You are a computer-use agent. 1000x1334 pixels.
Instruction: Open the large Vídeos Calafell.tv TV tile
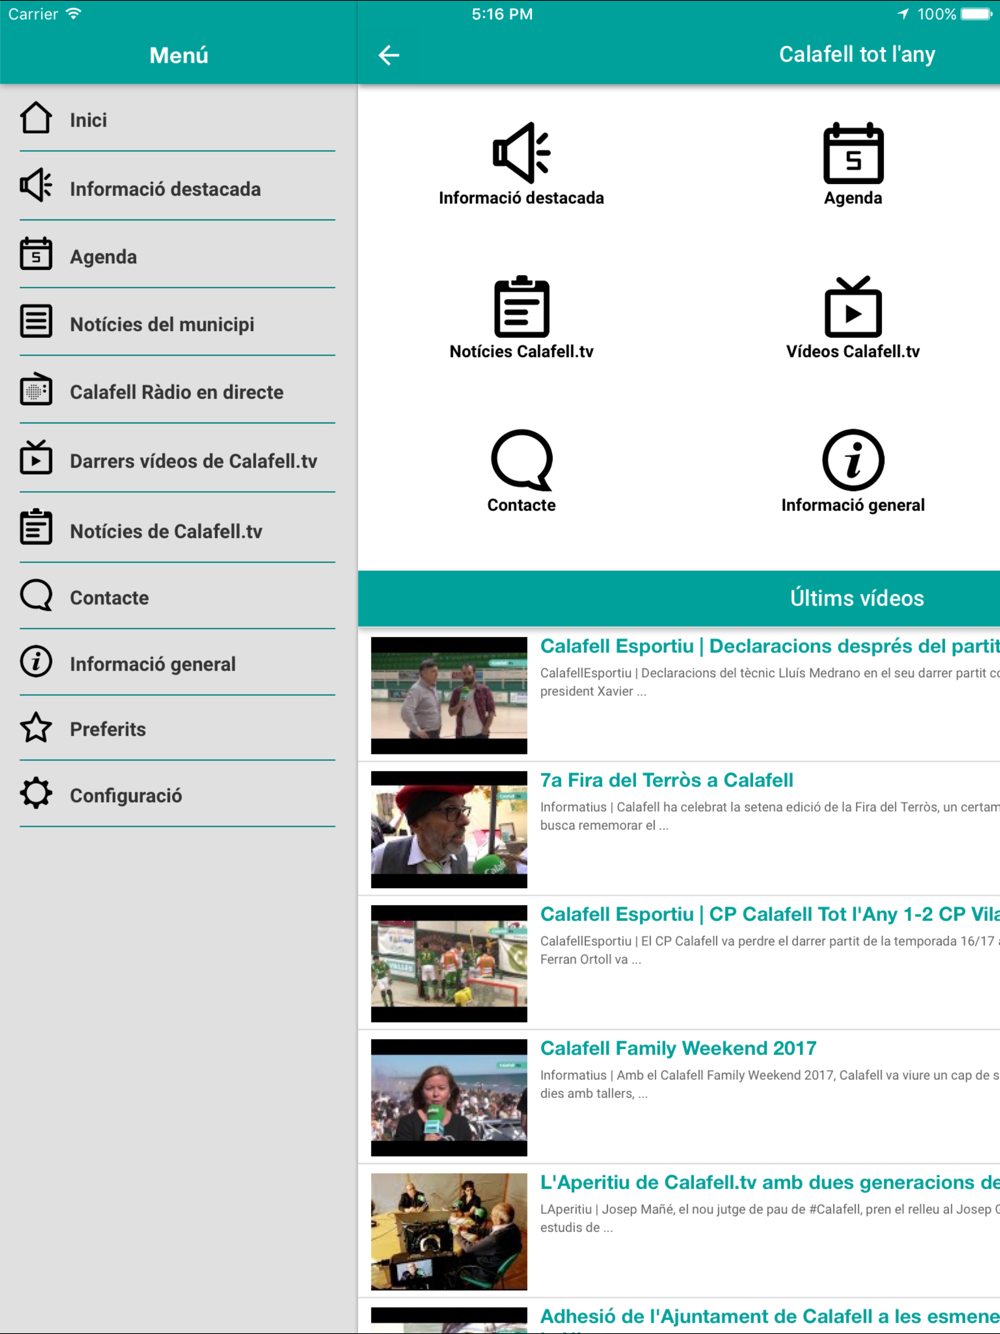[x=853, y=307]
